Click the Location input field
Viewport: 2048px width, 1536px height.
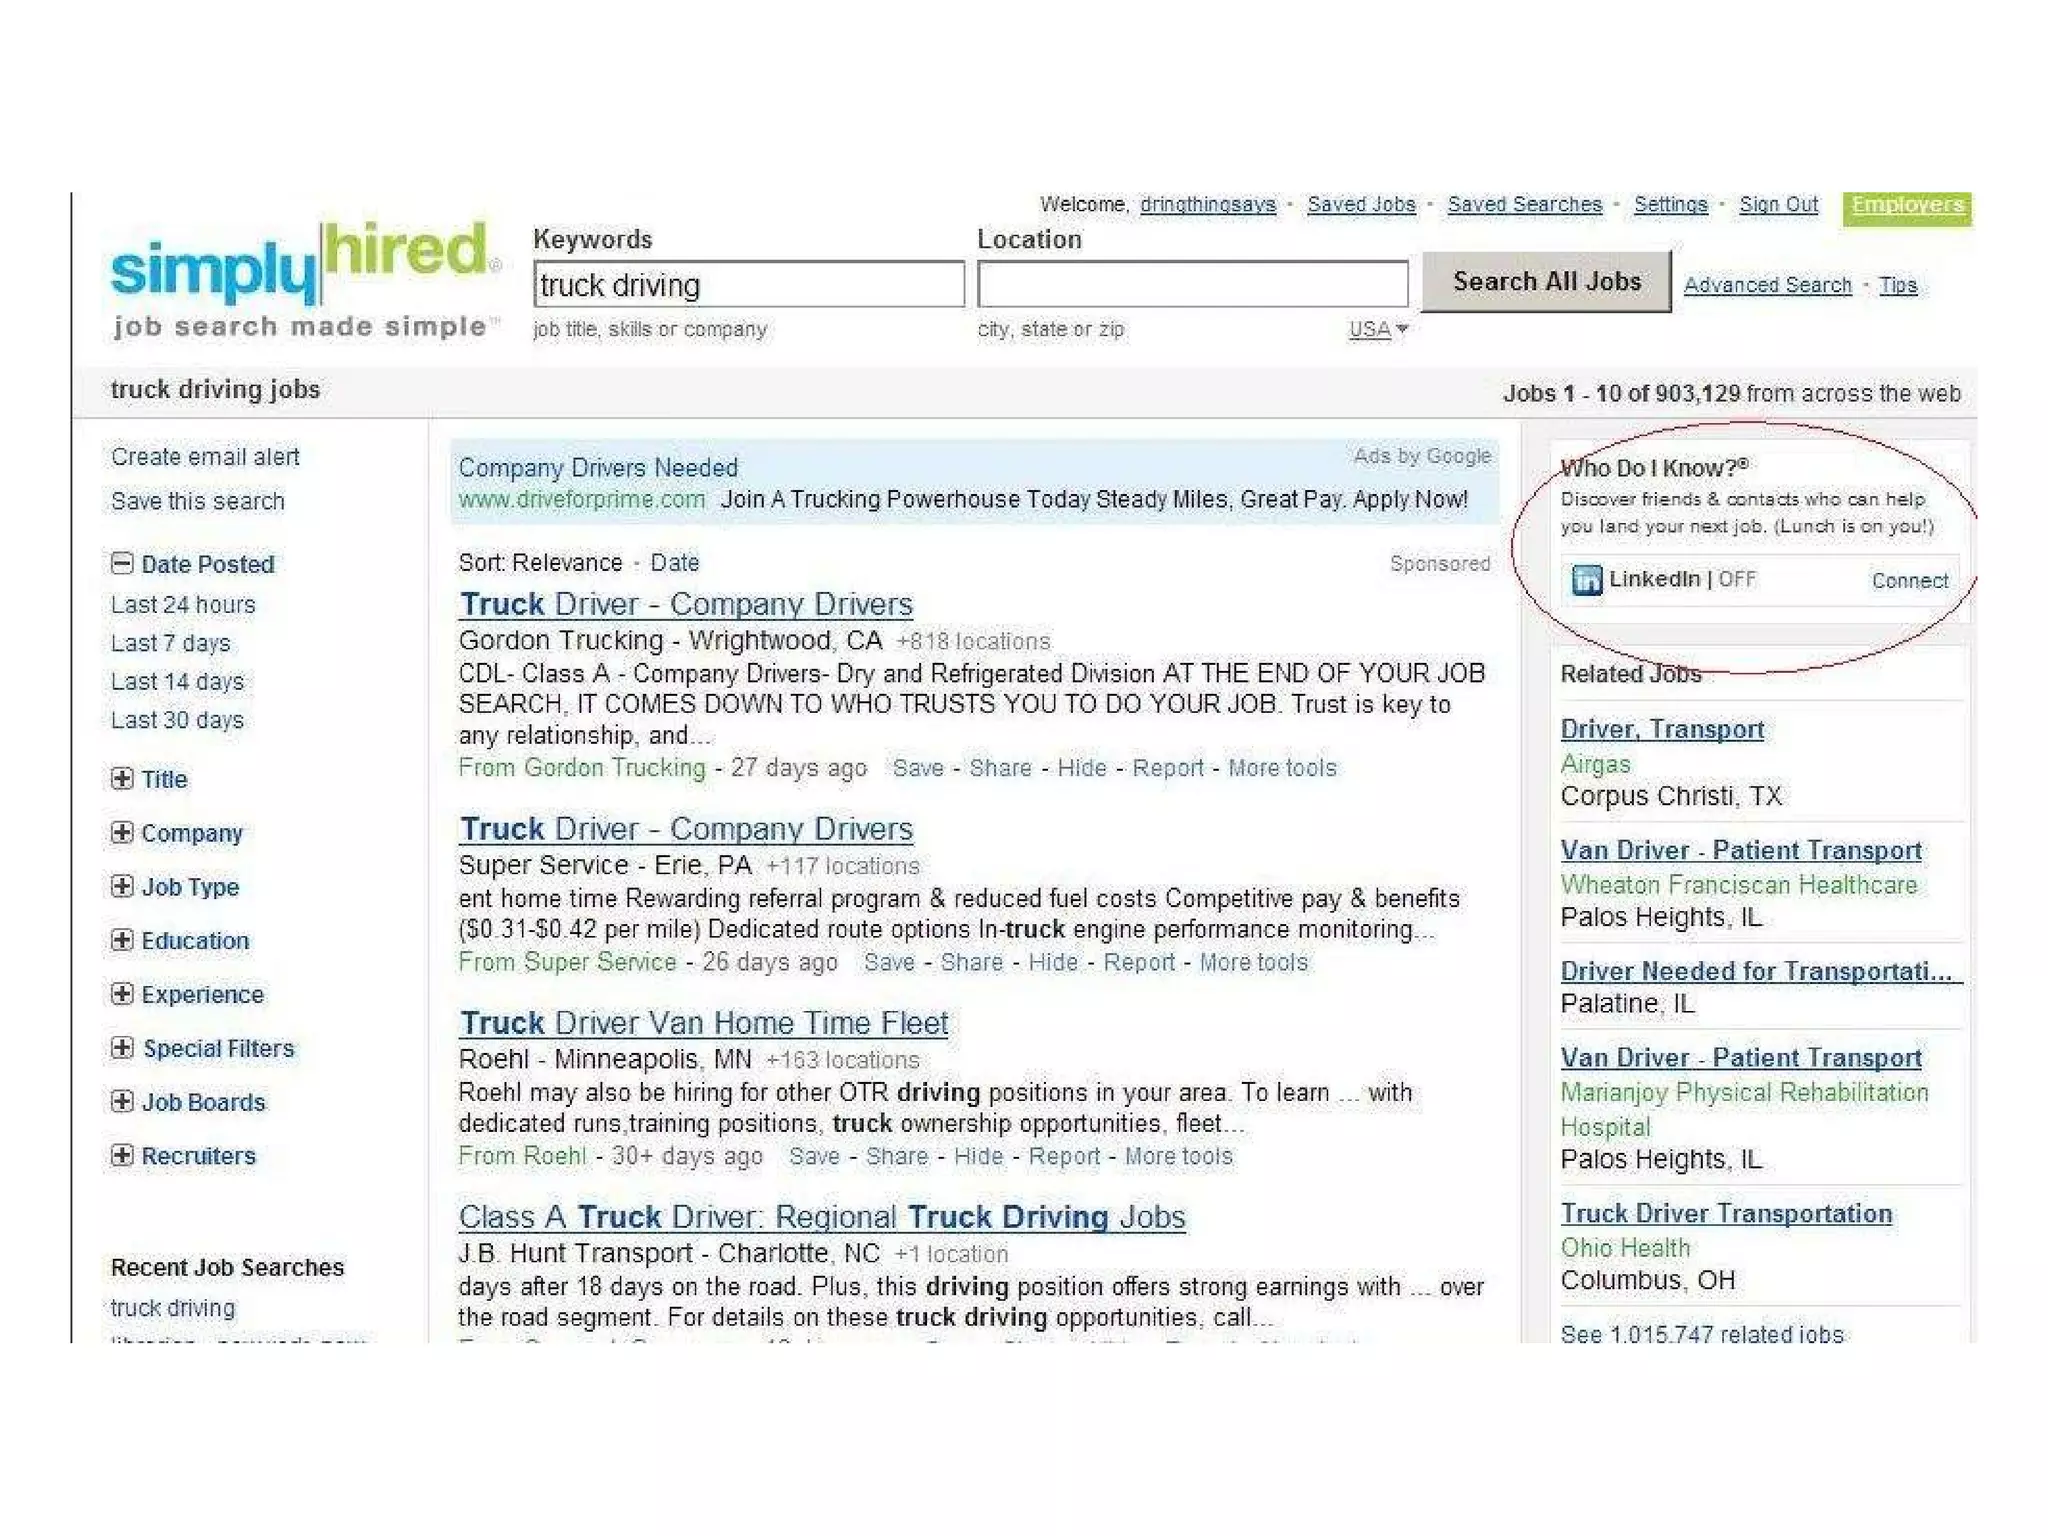click(1192, 285)
